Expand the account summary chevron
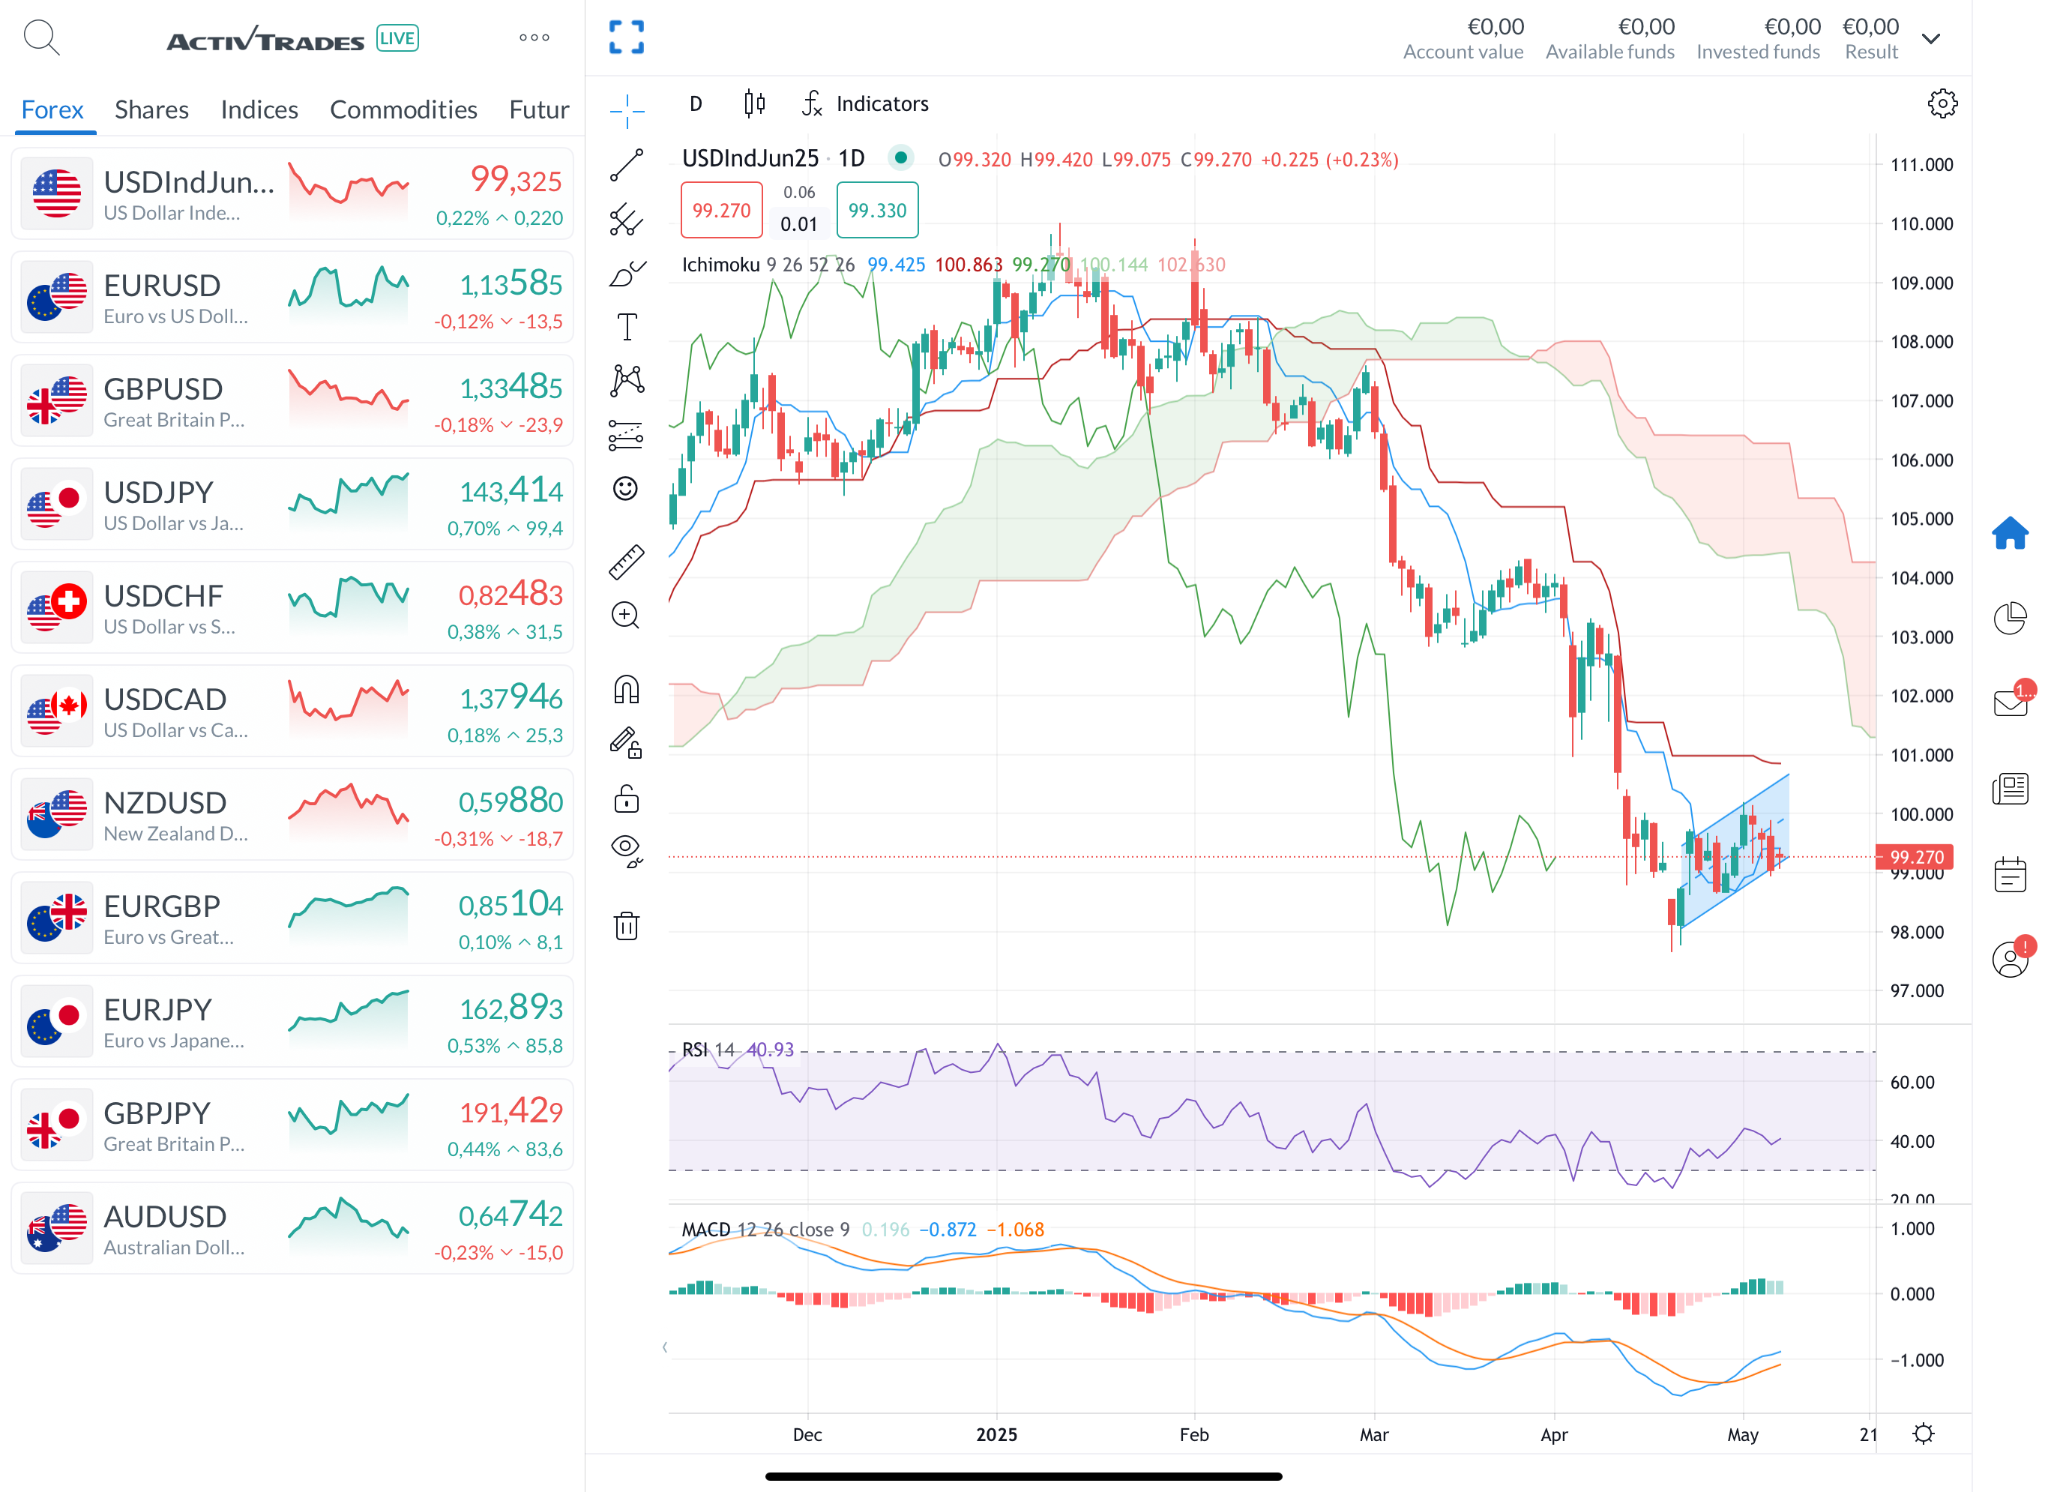 point(1931,39)
